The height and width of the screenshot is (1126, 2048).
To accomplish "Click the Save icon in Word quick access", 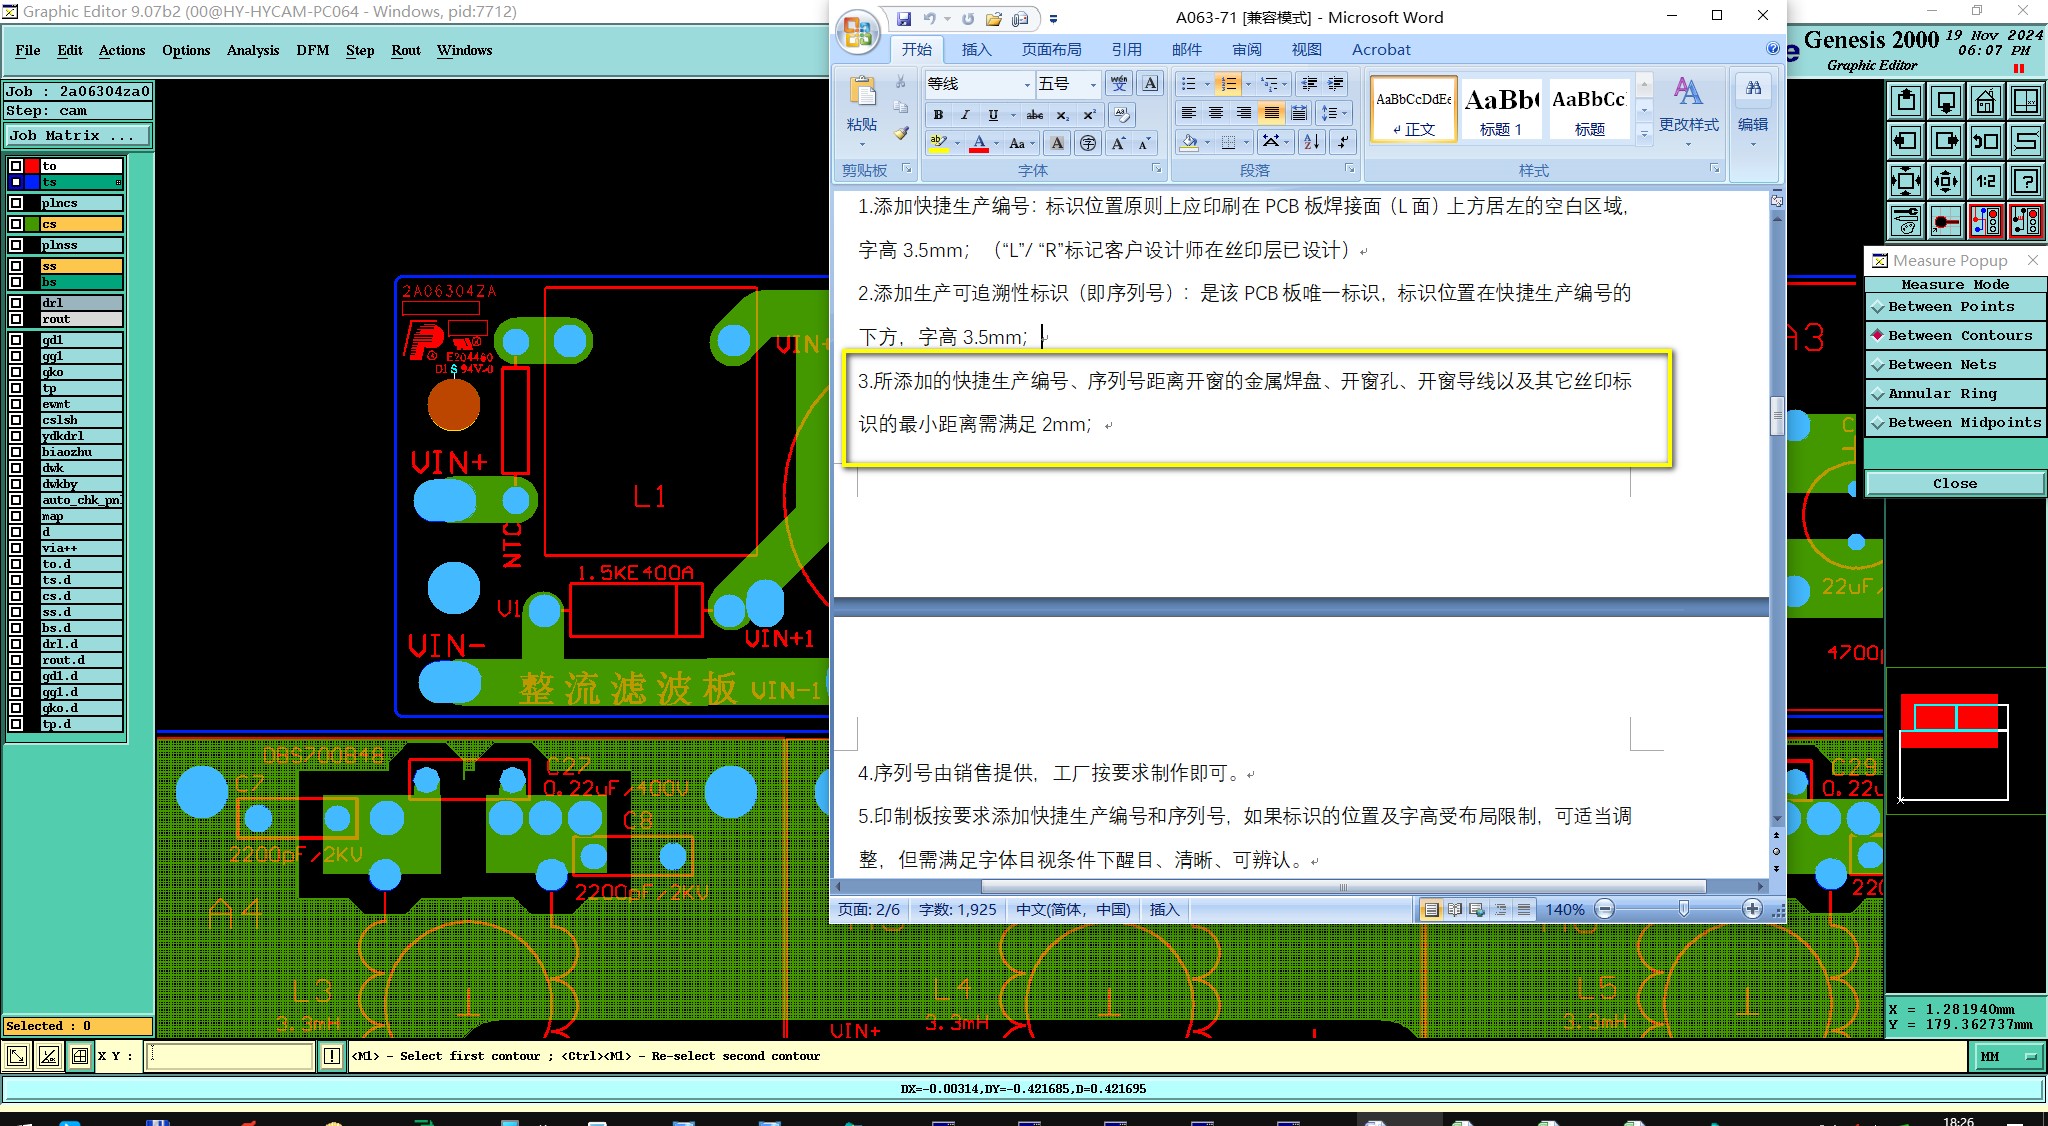I will click(904, 19).
